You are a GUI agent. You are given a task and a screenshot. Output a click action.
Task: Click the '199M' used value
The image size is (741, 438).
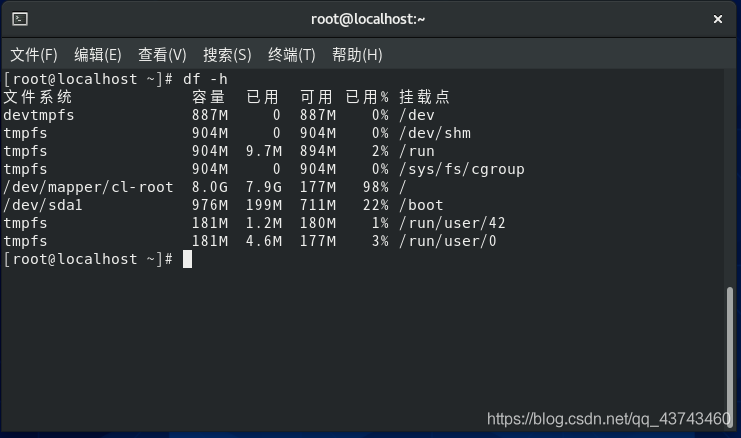tap(264, 205)
